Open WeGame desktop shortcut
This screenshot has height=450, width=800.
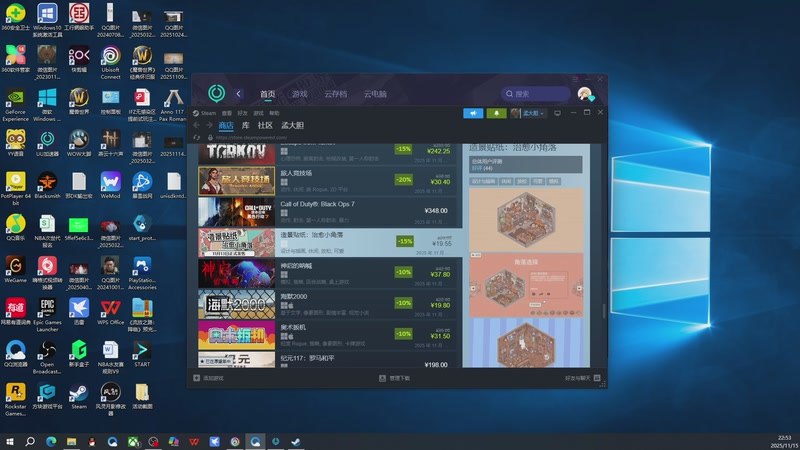(x=15, y=270)
